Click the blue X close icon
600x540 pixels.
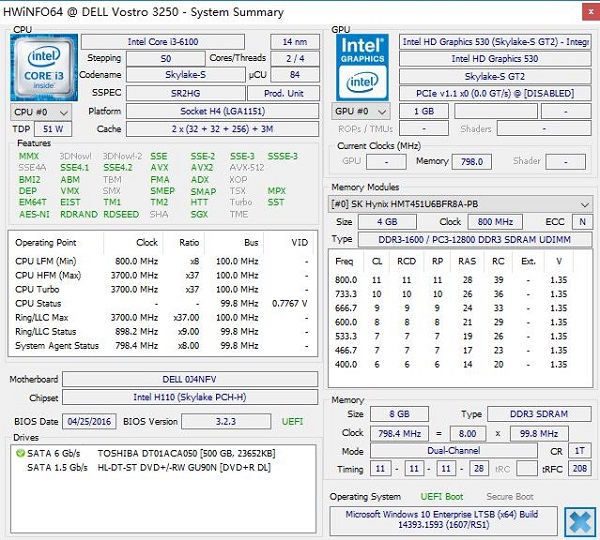(578, 520)
